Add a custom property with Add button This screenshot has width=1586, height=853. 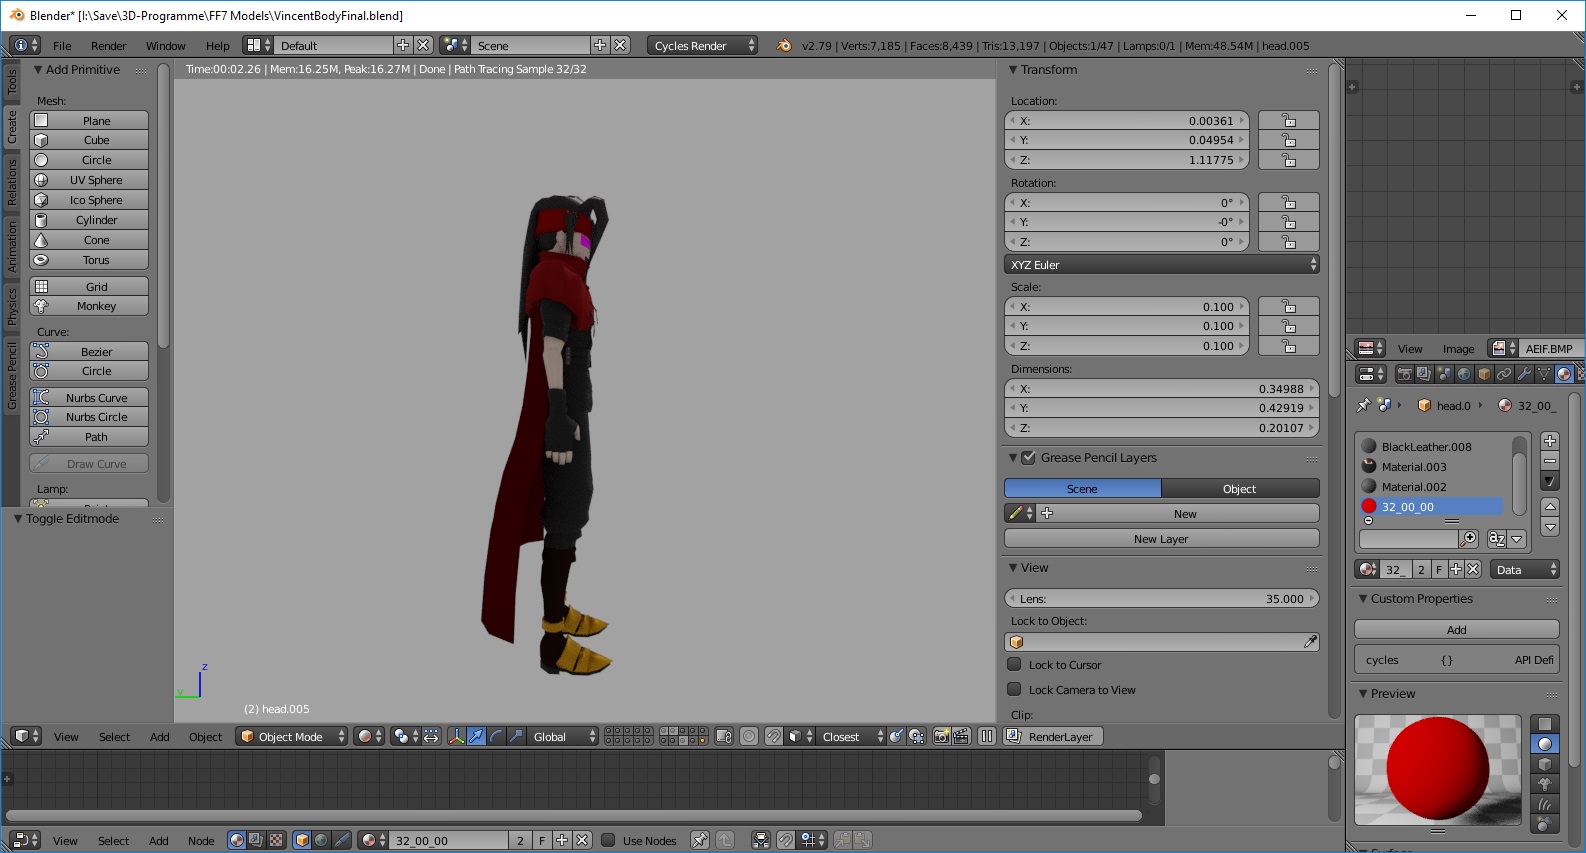point(1457,630)
